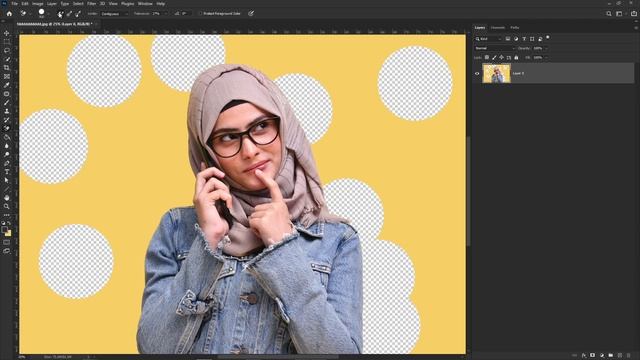Image resolution: width=640 pixels, height=360 pixels.
Task: Click the background color swatch
Action: (9, 234)
